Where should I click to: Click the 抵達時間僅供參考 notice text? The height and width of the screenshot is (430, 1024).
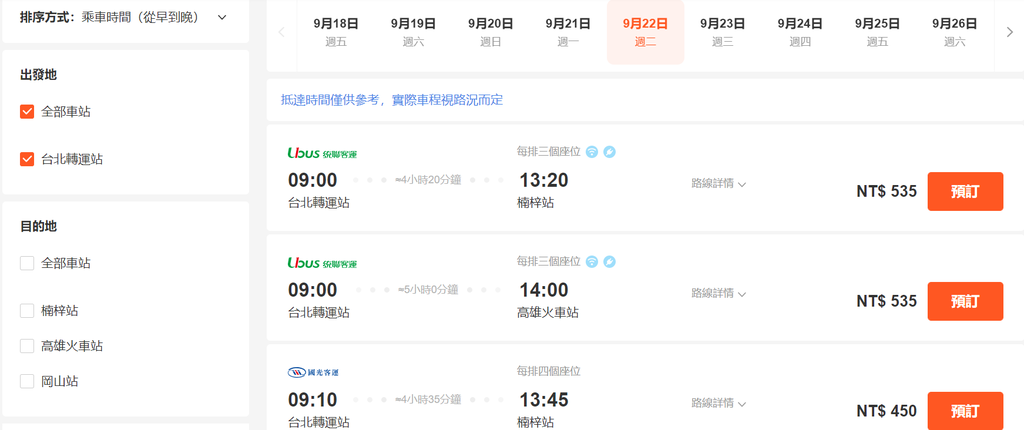[x=392, y=101]
